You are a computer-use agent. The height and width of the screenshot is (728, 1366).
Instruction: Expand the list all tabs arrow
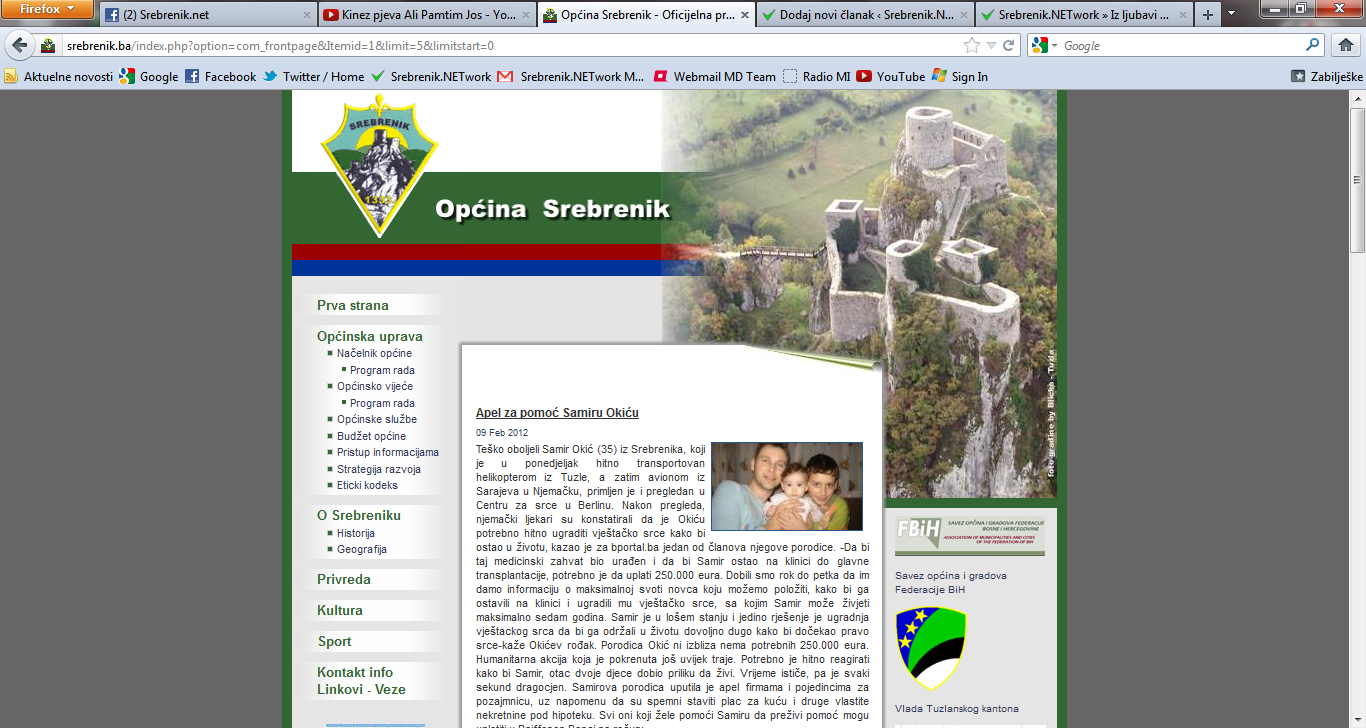click(1231, 15)
